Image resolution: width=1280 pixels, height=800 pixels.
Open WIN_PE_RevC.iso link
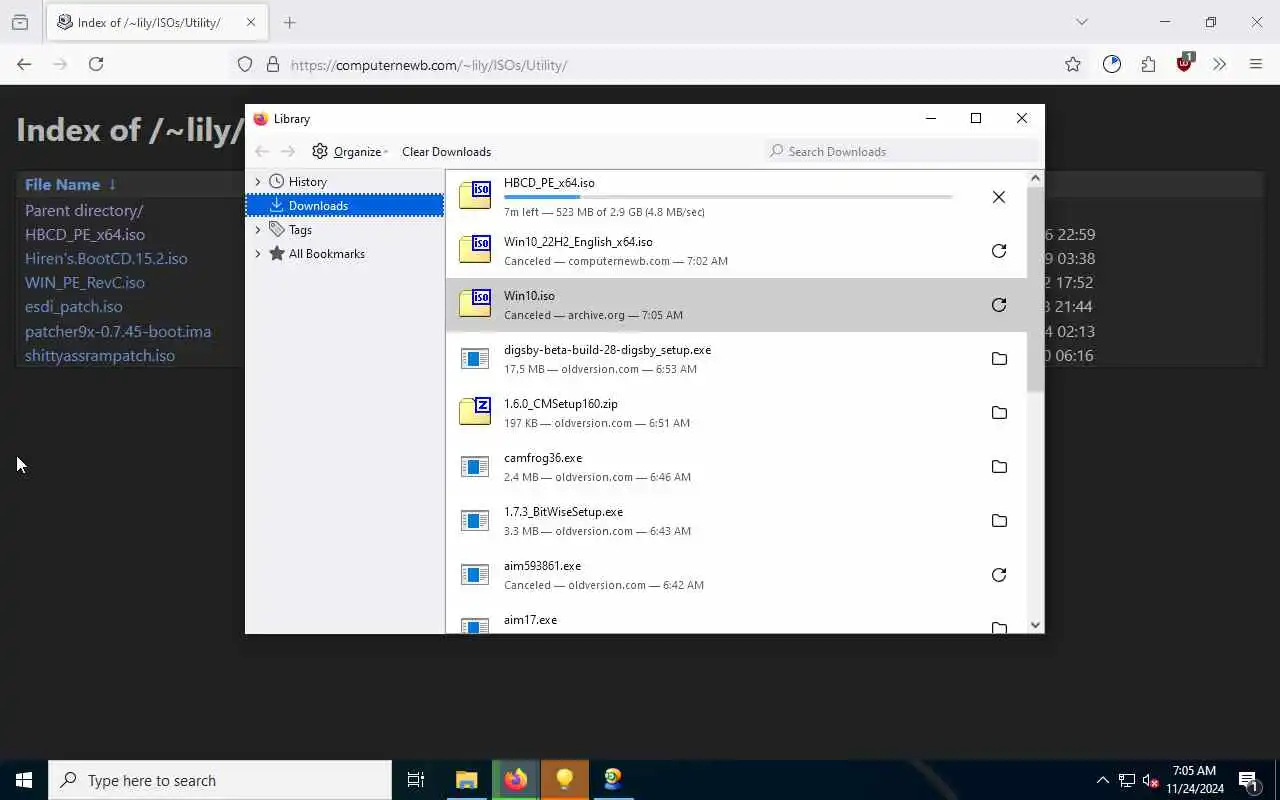[x=85, y=283]
